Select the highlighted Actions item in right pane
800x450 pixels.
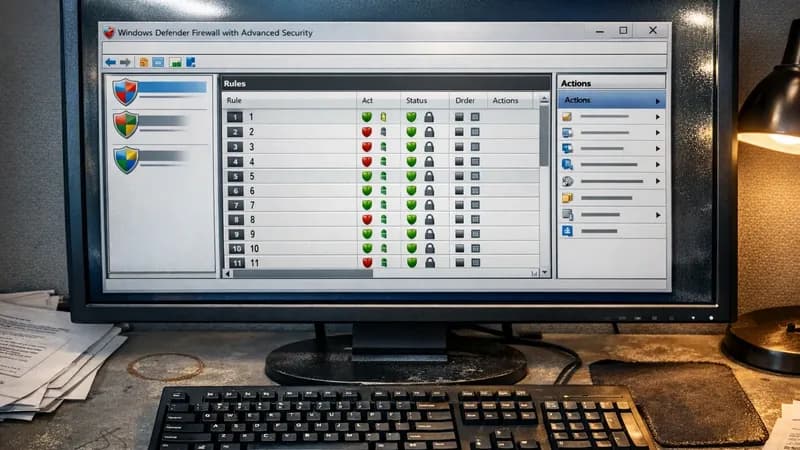click(x=611, y=100)
